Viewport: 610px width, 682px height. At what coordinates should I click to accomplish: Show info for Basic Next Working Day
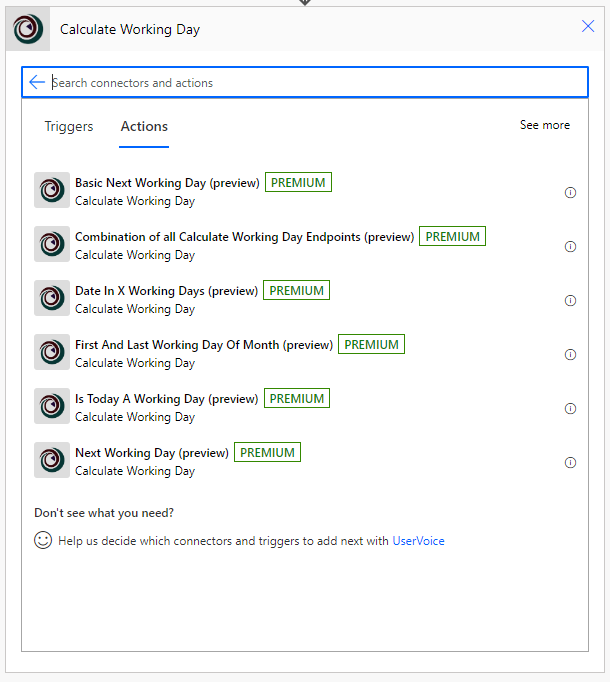(x=570, y=192)
